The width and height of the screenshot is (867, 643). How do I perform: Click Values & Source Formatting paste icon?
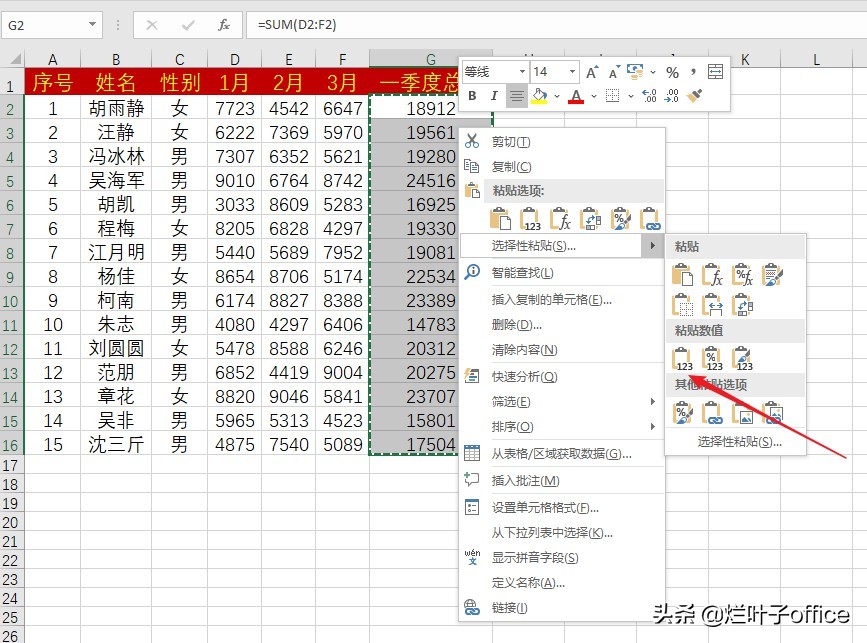point(742,358)
